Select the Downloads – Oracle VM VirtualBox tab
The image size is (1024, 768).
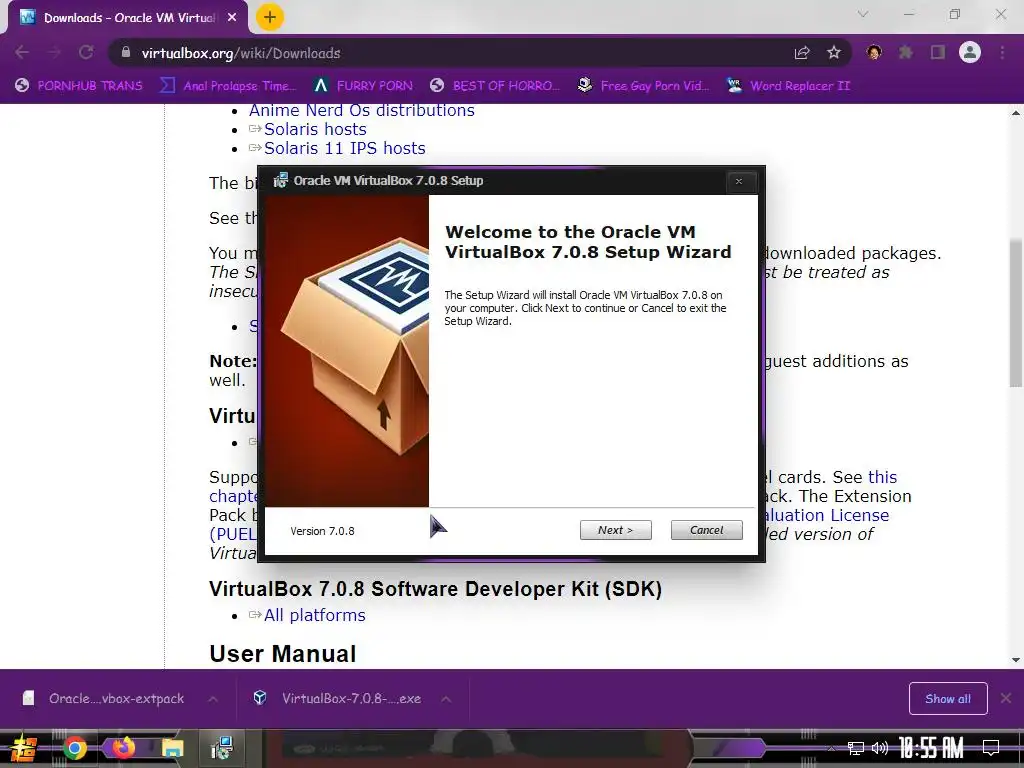pos(128,18)
